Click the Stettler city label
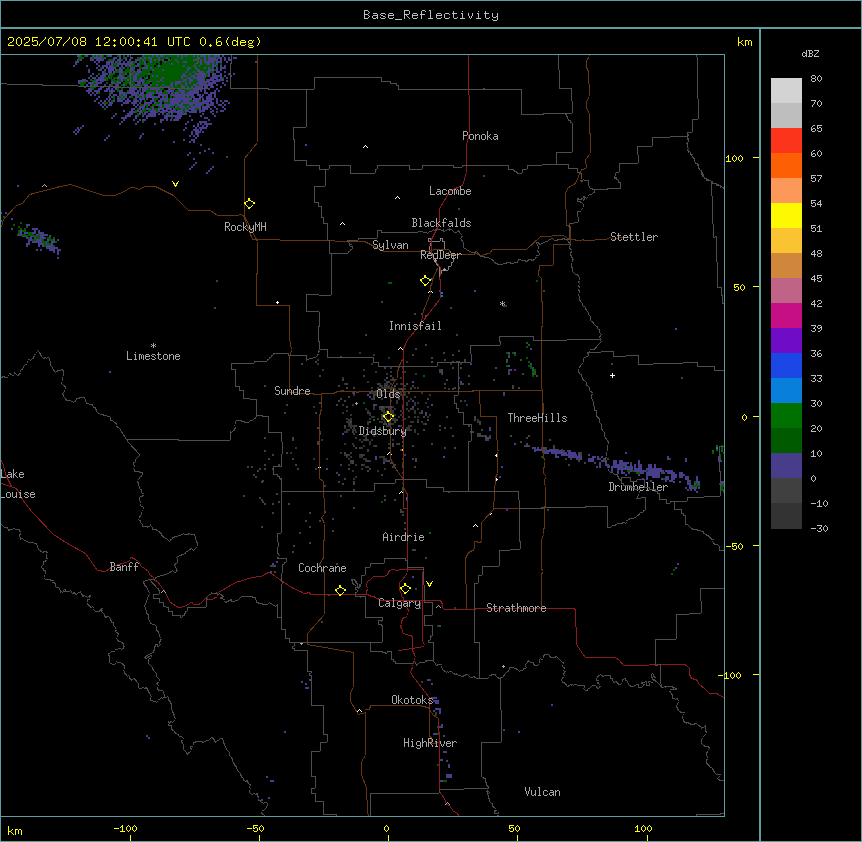This screenshot has width=862, height=842. 633,237
